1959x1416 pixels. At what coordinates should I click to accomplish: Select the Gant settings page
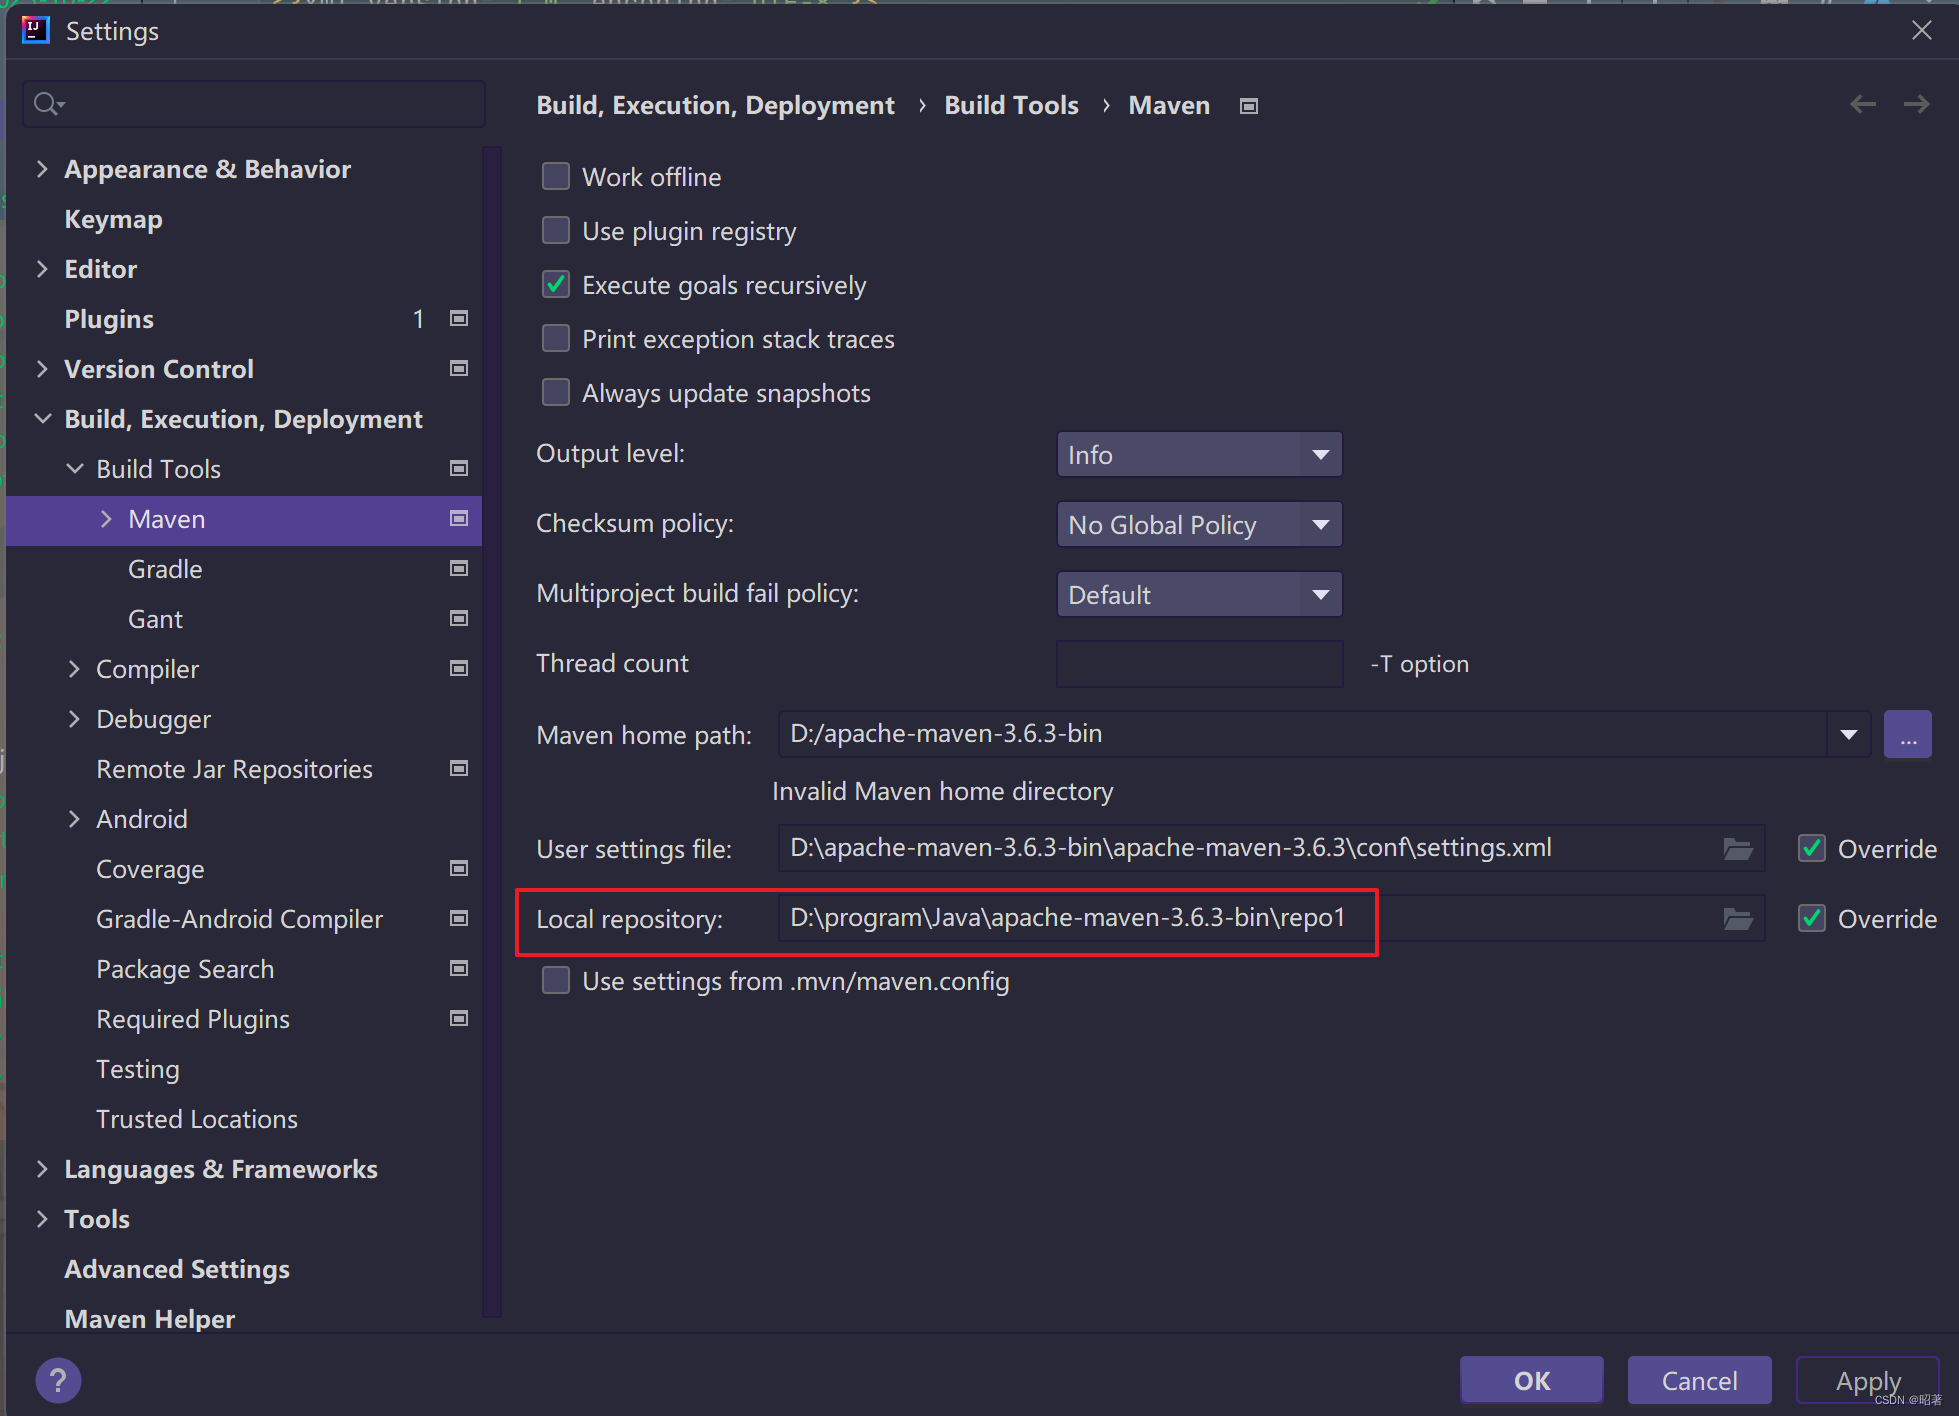(155, 619)
